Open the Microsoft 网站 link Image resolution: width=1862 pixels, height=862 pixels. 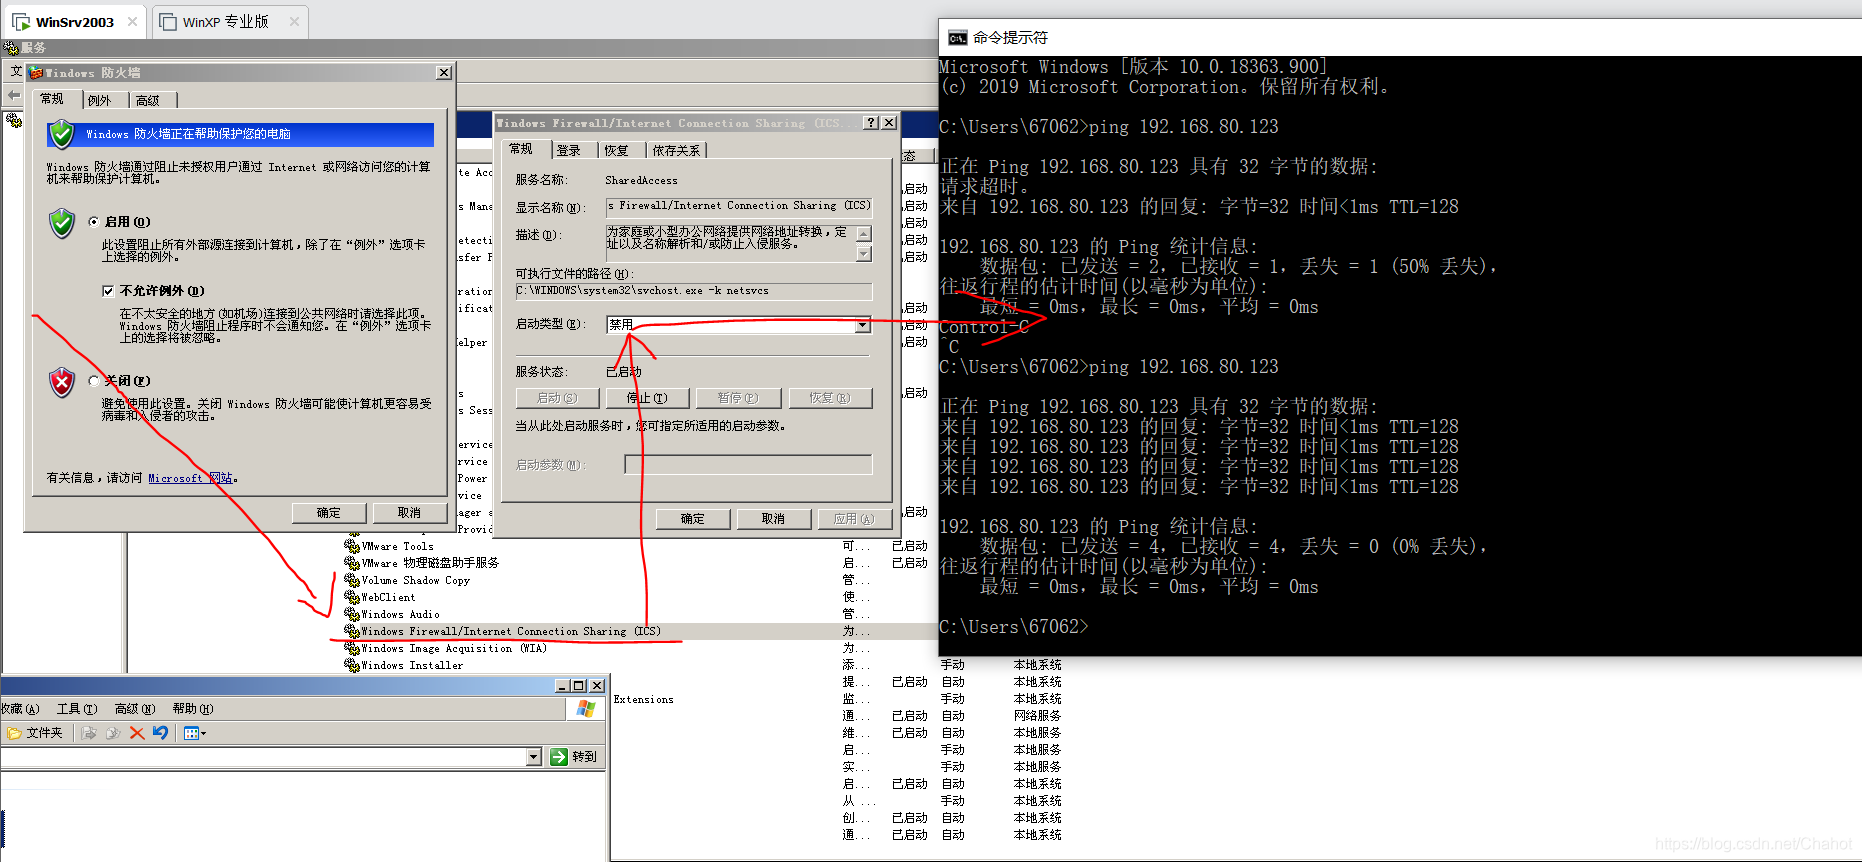tap(190, 478)
